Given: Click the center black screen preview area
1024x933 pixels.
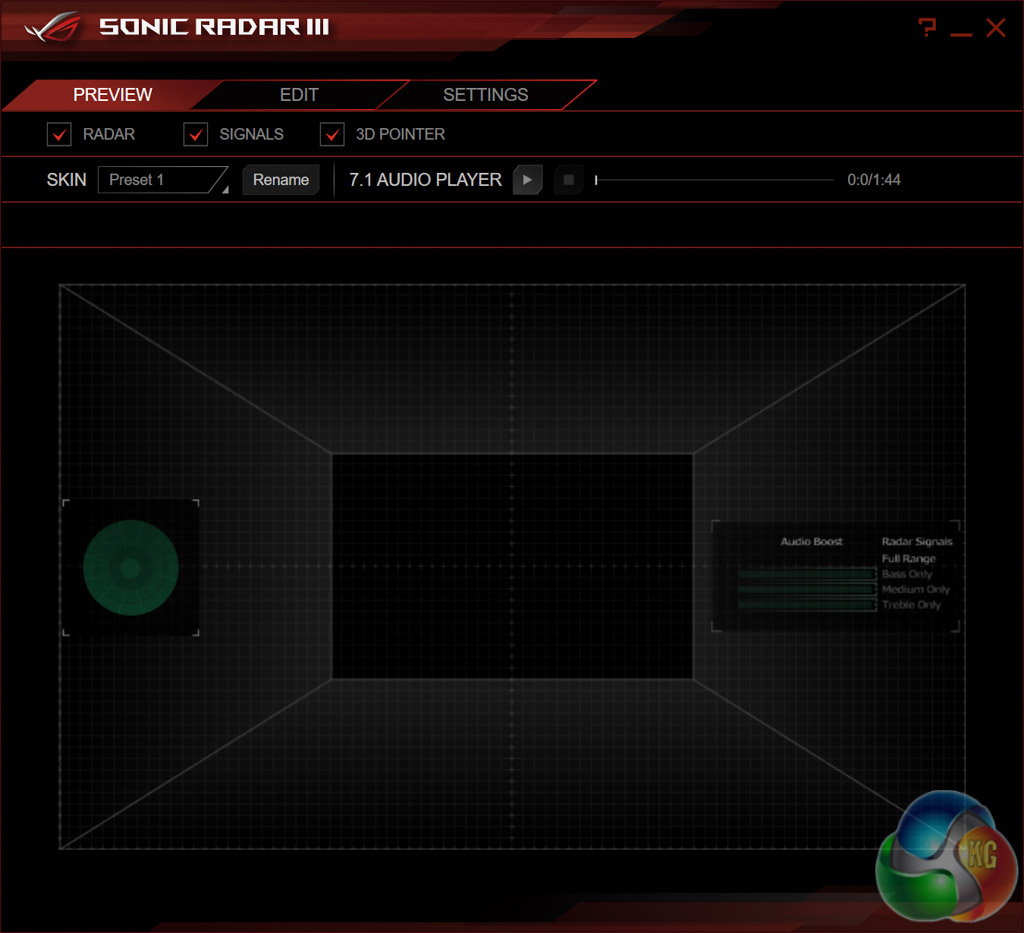Looking at the screenshot, I should 512,566.
